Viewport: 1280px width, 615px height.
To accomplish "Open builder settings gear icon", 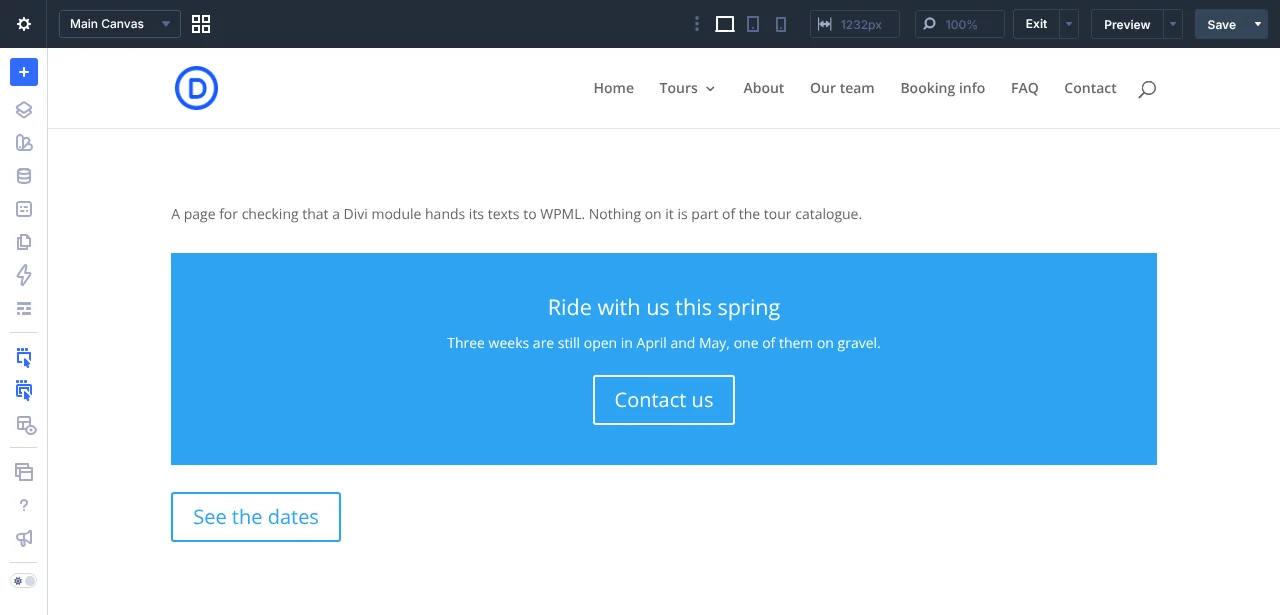I will point(24,24).
